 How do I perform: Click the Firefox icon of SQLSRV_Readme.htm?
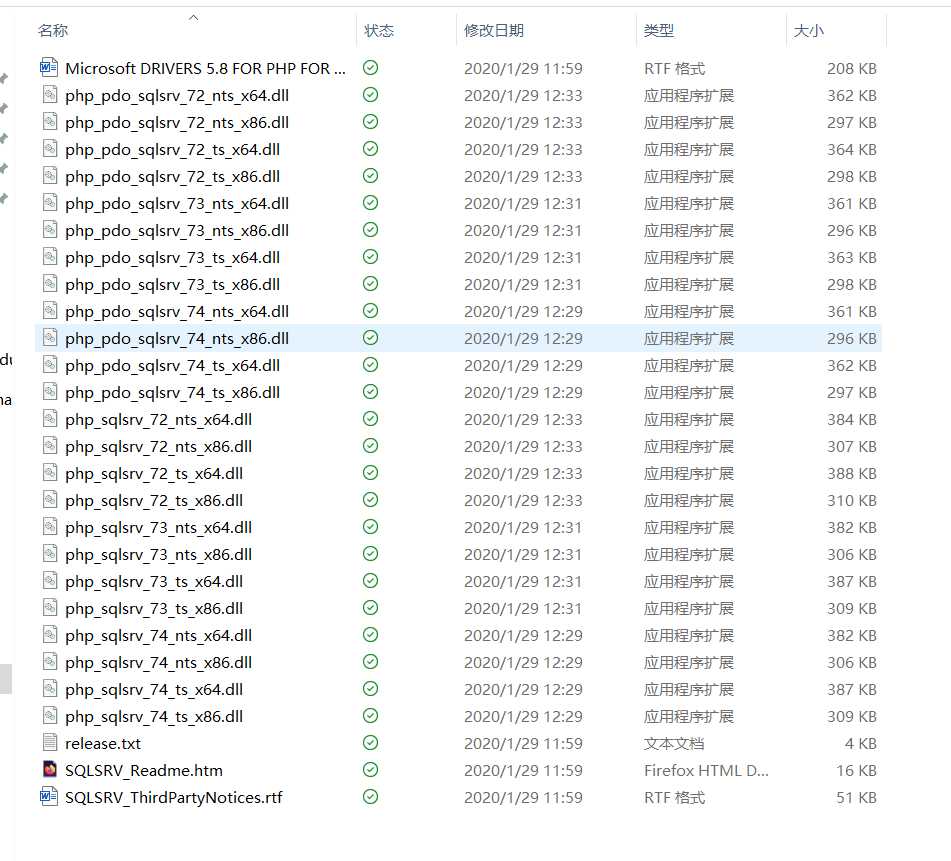(50, 769)
